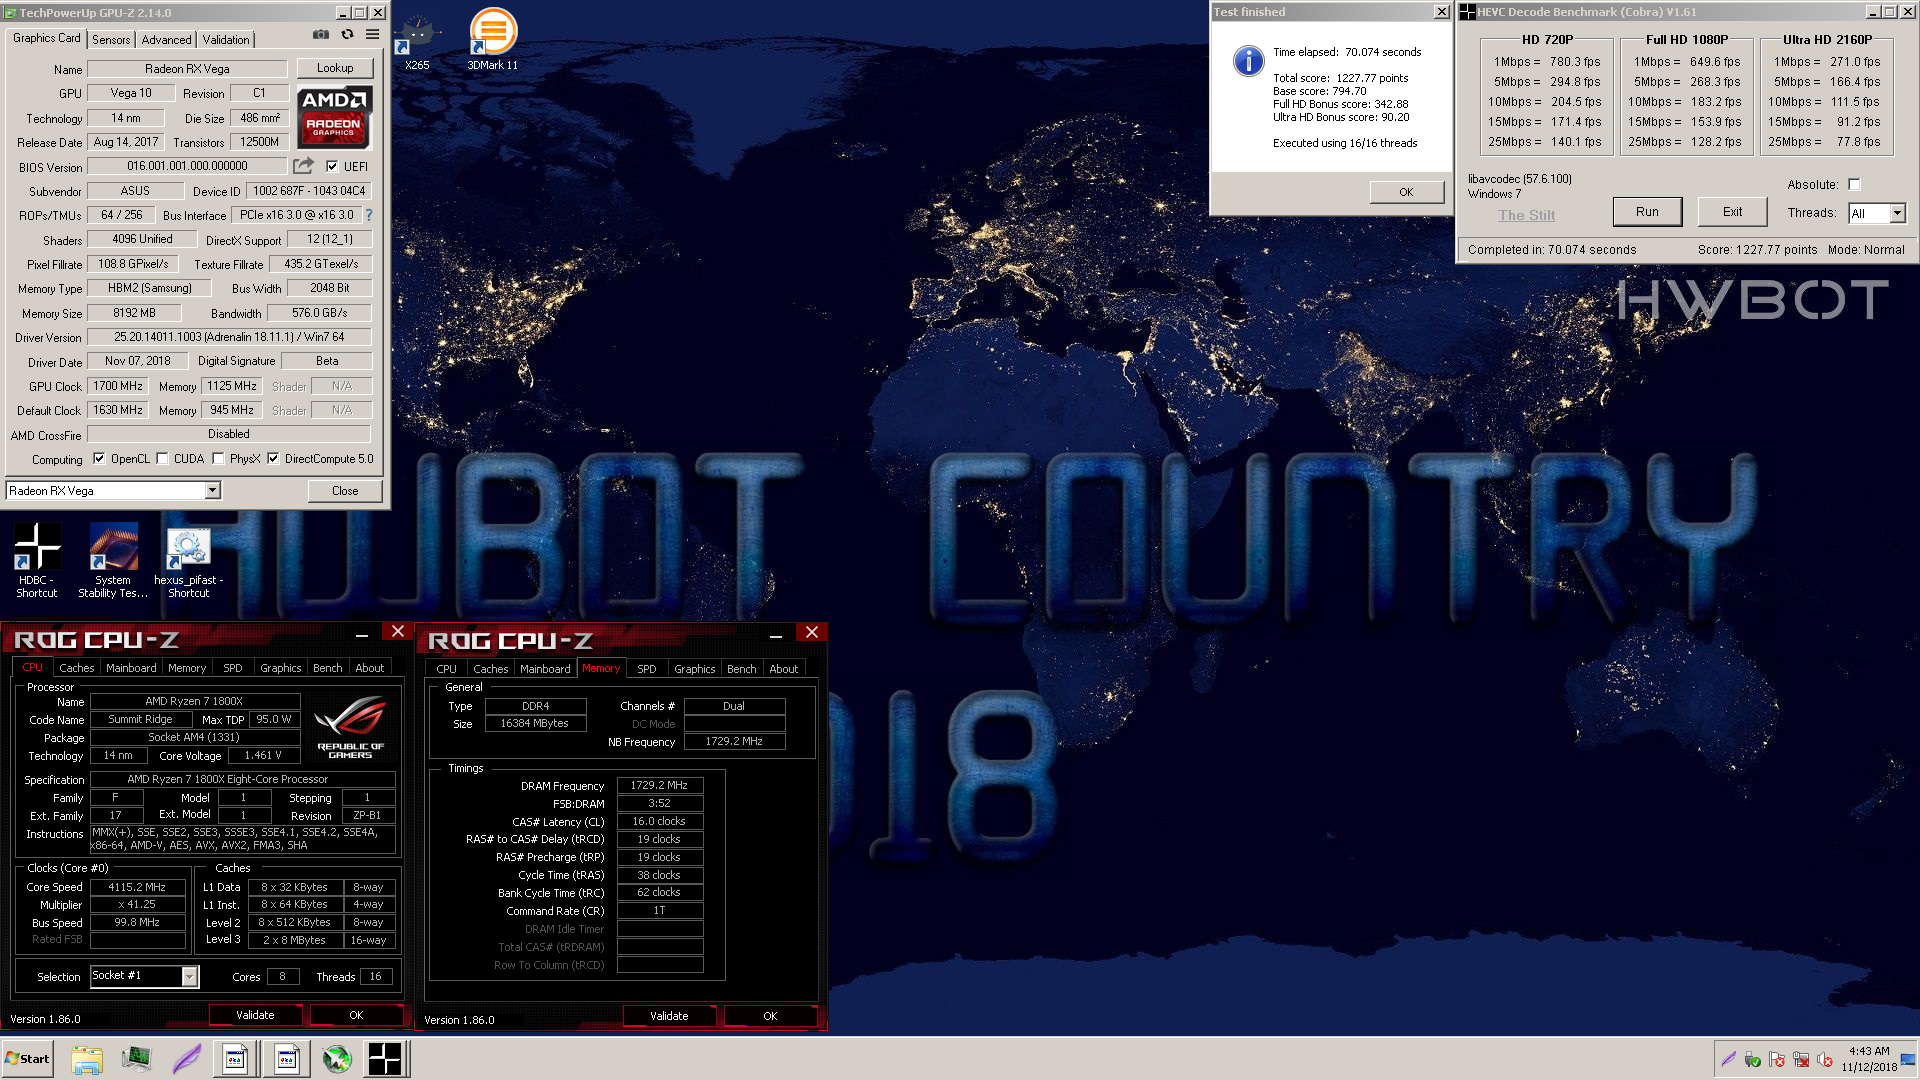Open the HDBC desktop shortcut
Image resolution: width=1920 pixels, height=1080 pixels.
pos(37,560)
